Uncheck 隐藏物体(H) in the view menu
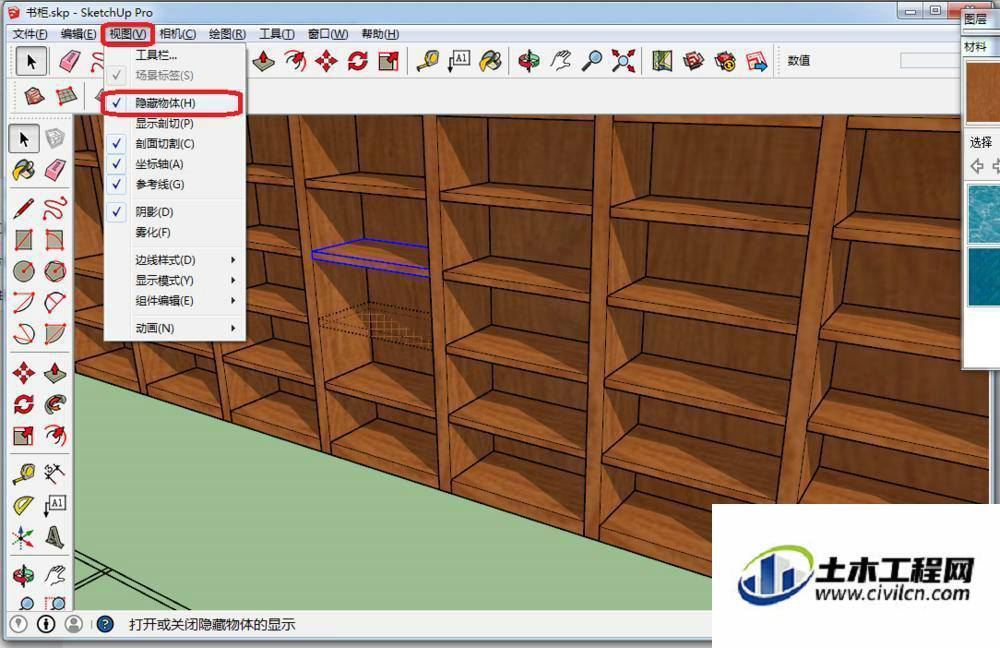This screenshot has height=648, width=1000. [173, 103]
